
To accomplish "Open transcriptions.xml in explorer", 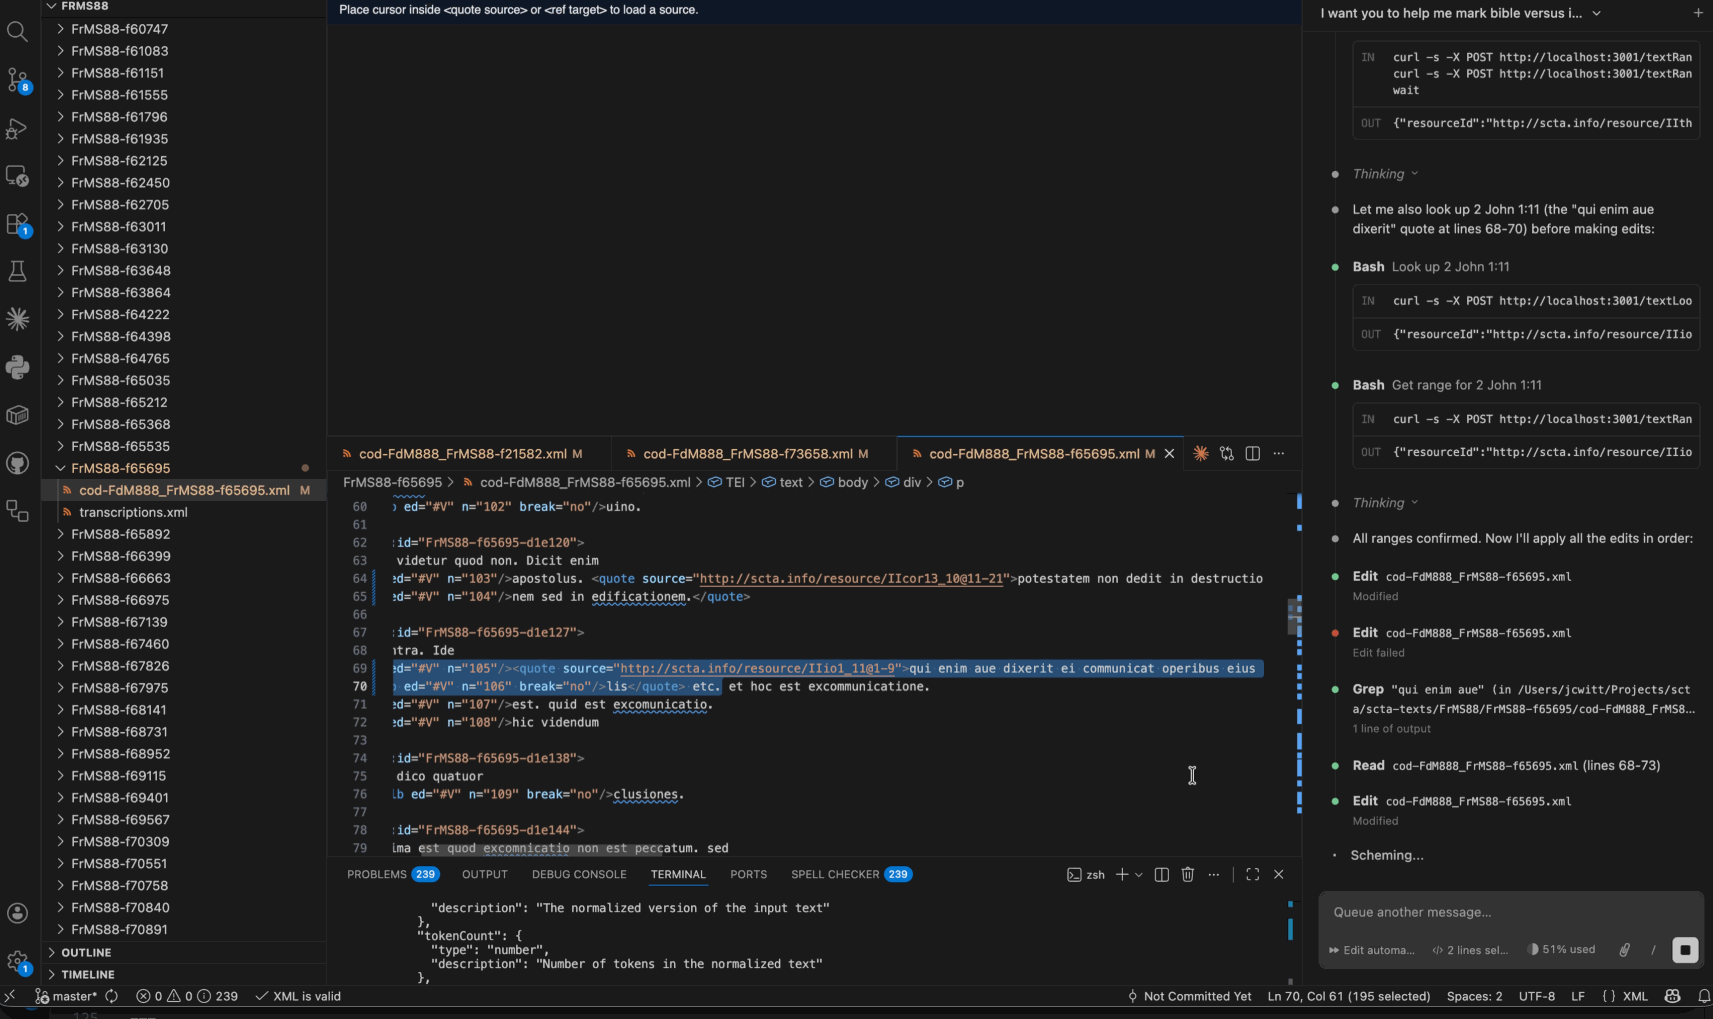I will click(133, 512).
